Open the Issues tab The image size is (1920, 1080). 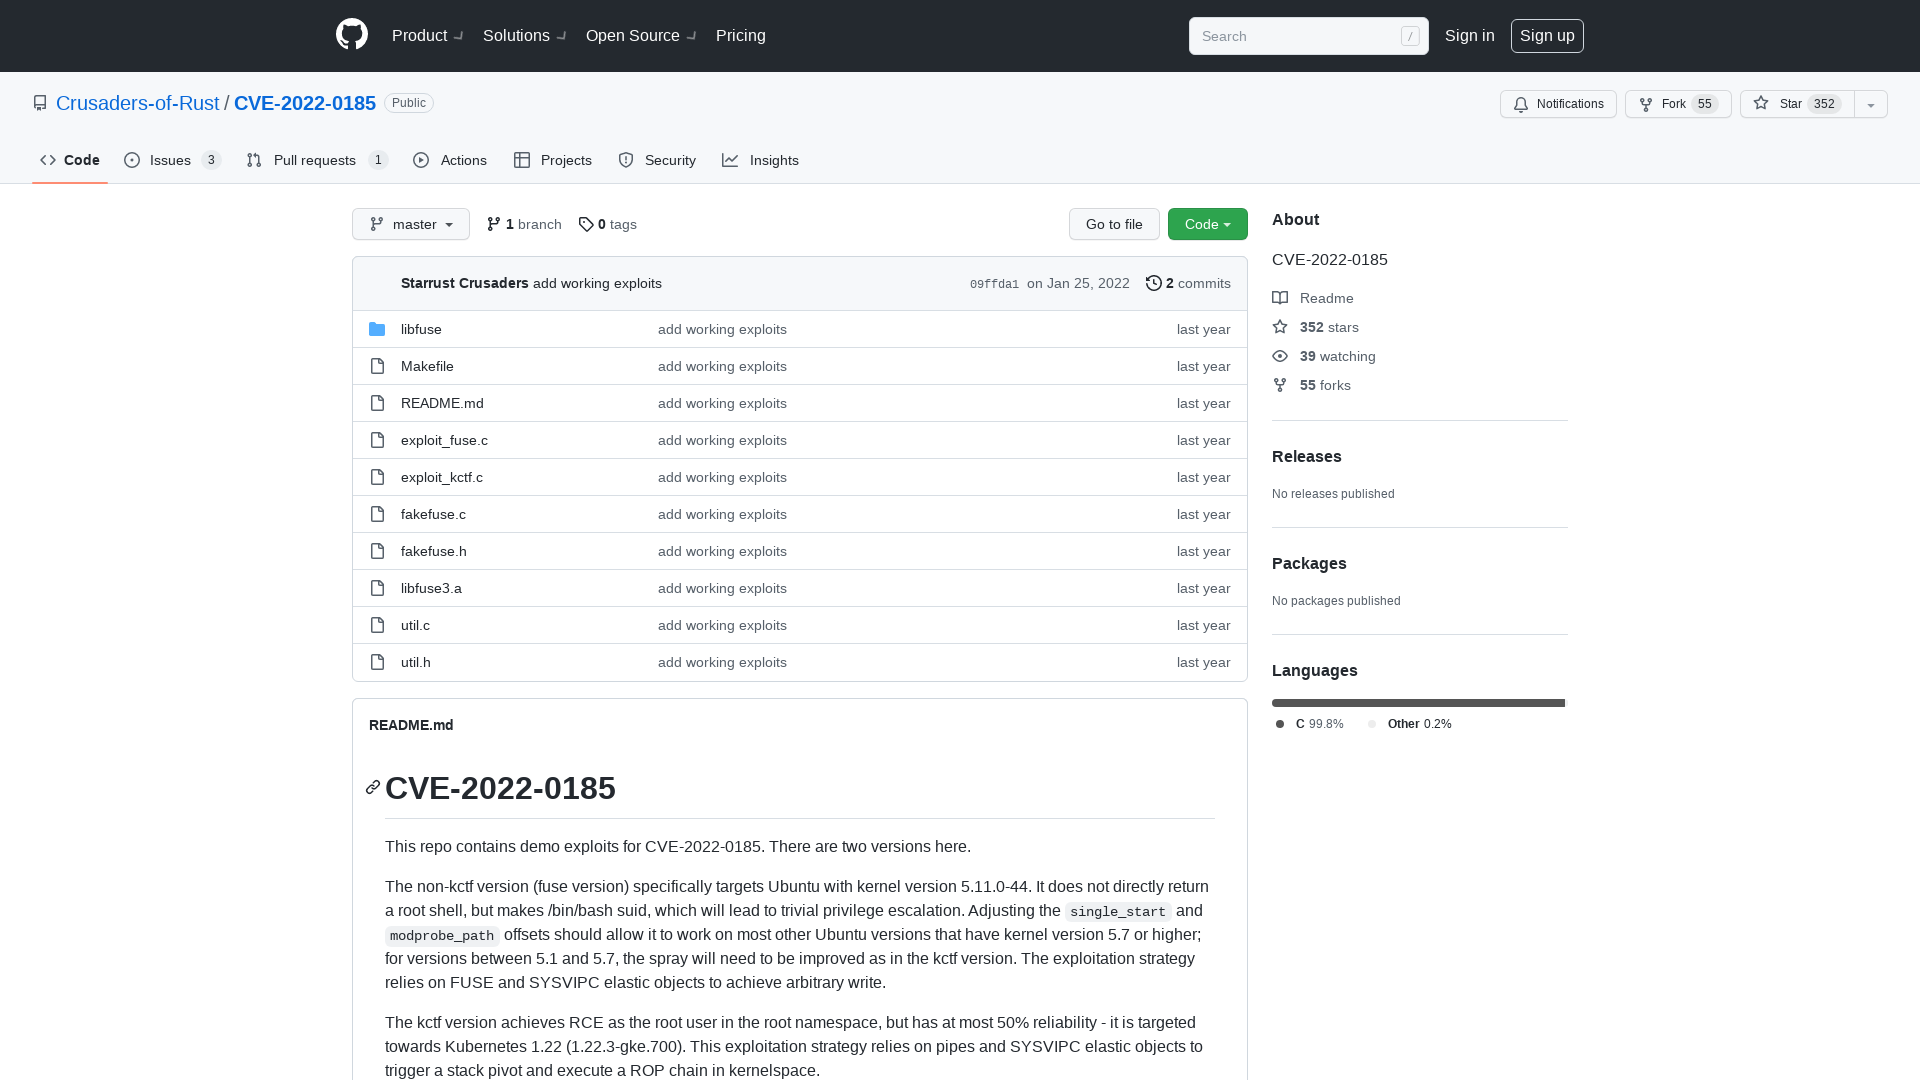(172, 160)
